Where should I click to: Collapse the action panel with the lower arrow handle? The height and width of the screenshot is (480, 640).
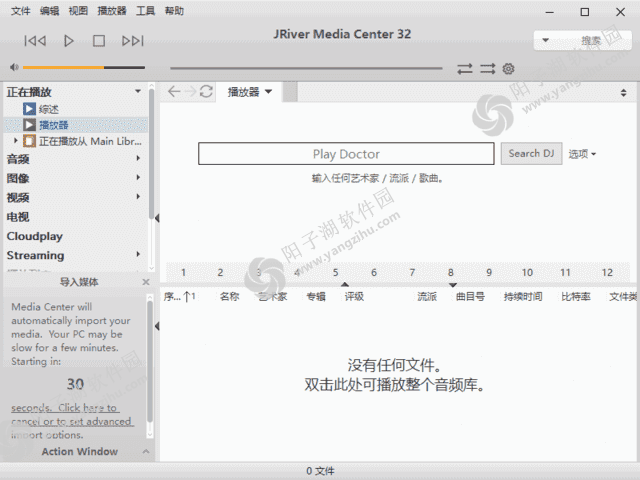tap(157, 326)
